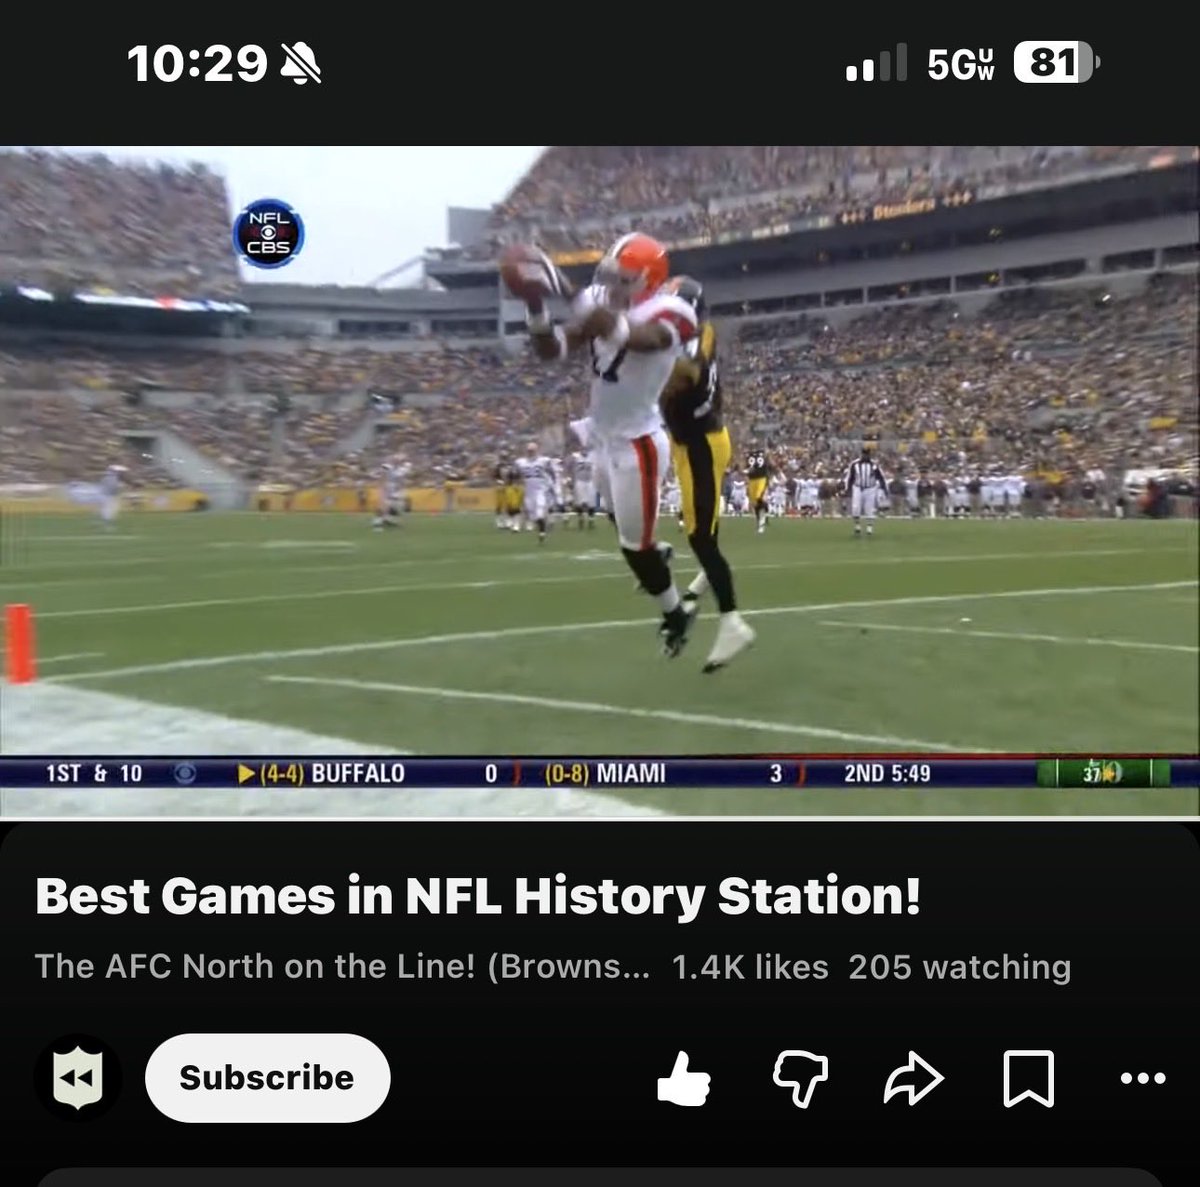Expand the 'The AFC North on the Line!' description

point(343,967)
